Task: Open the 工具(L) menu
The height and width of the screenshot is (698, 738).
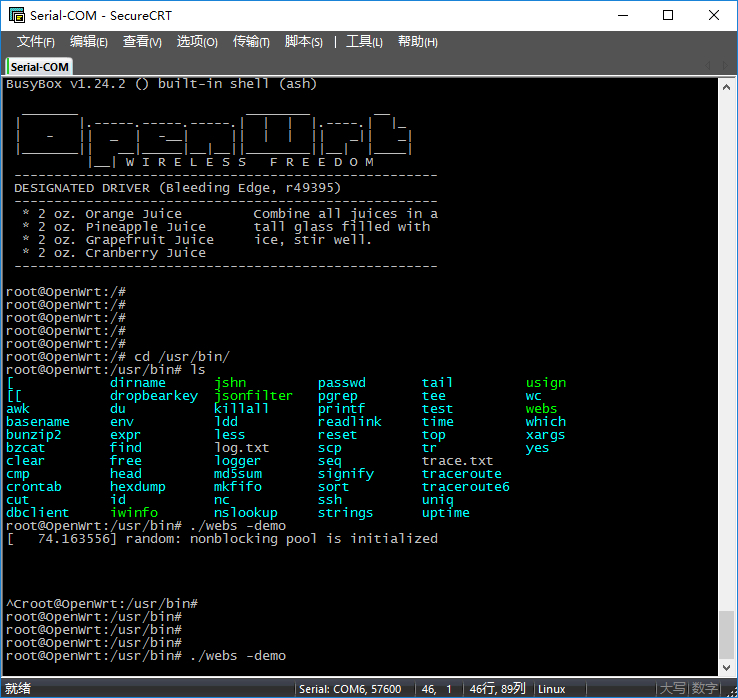Action: [x=365, y=41]
